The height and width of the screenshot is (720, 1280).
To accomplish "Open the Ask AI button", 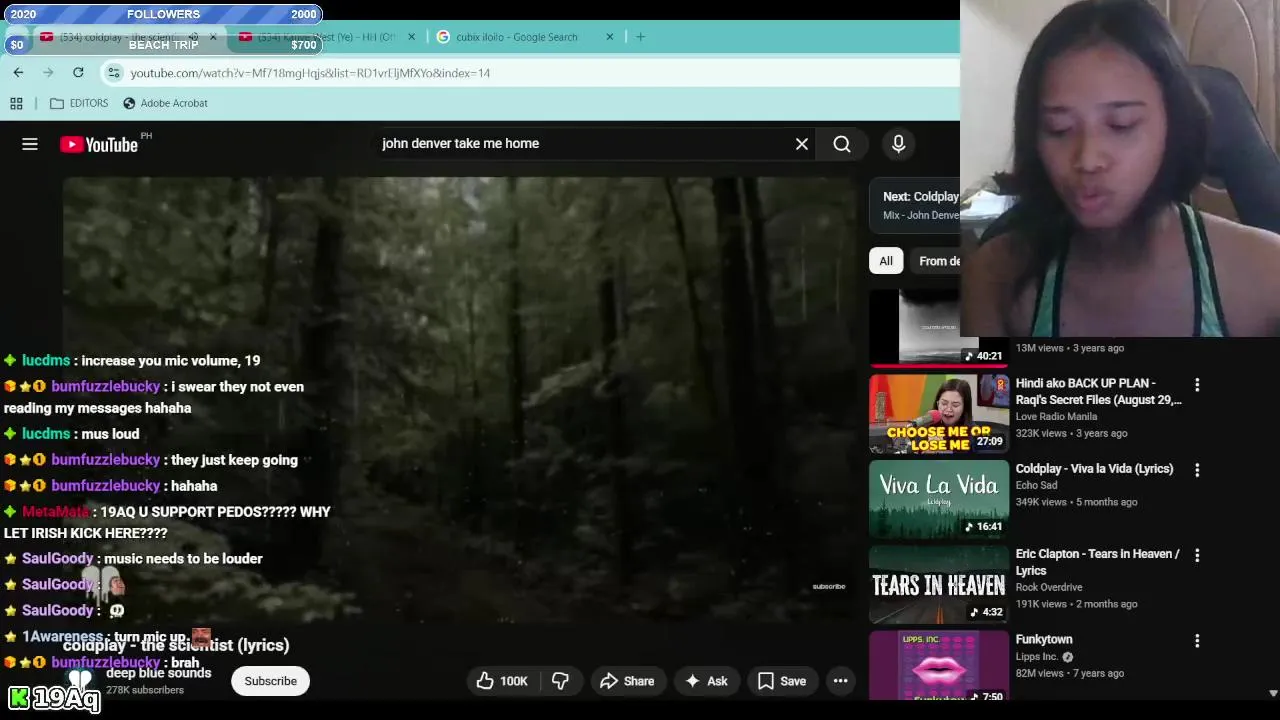I will coord(706,681).
